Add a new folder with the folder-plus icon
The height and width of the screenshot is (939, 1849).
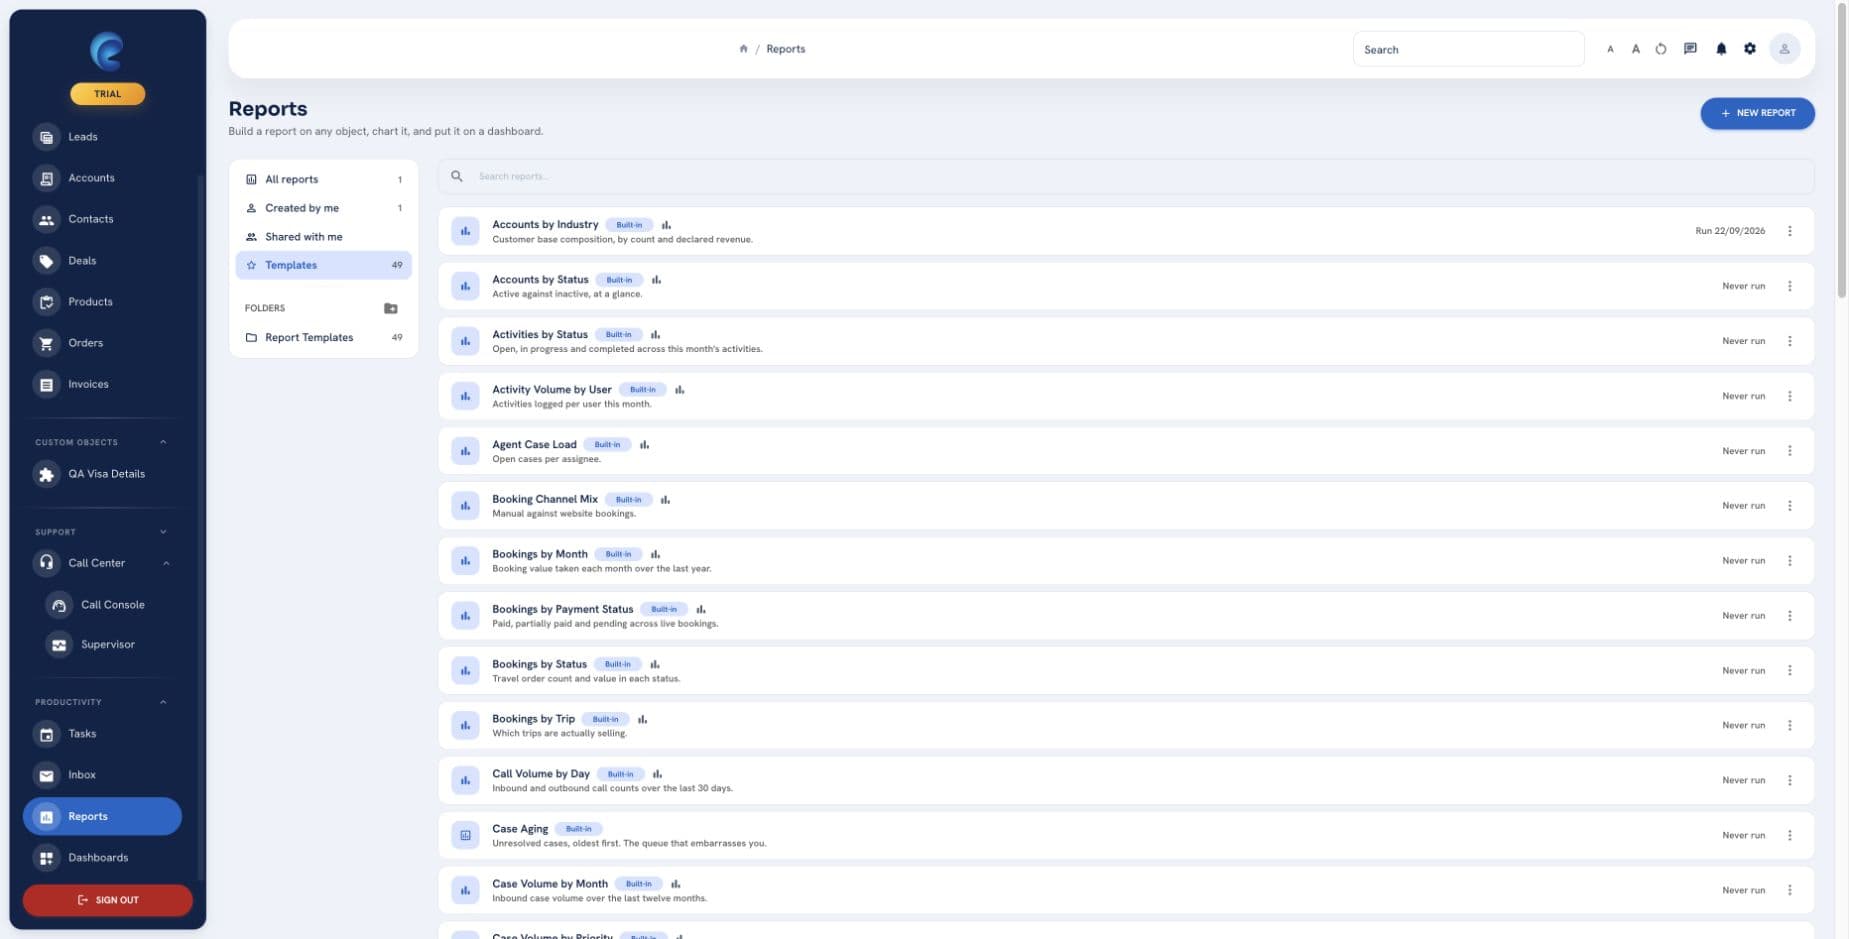click(x=391, y=308)
